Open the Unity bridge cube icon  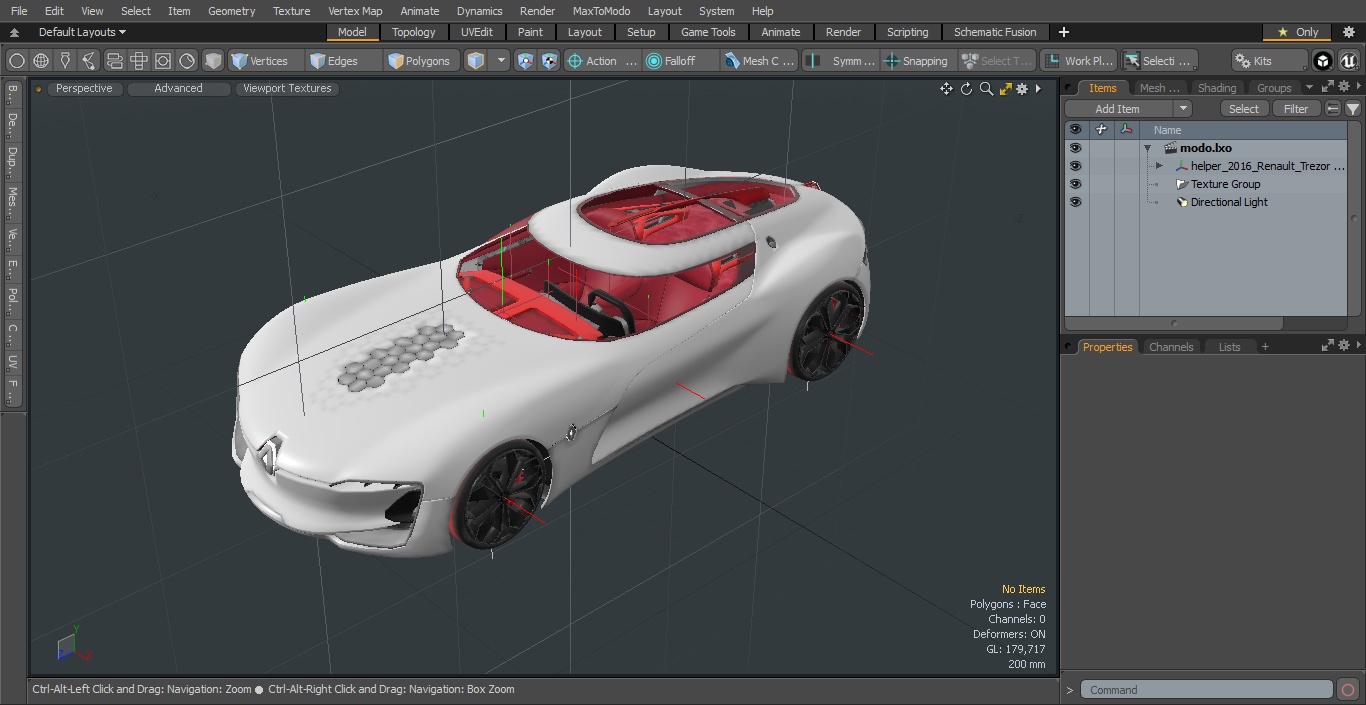(1323, 61)
